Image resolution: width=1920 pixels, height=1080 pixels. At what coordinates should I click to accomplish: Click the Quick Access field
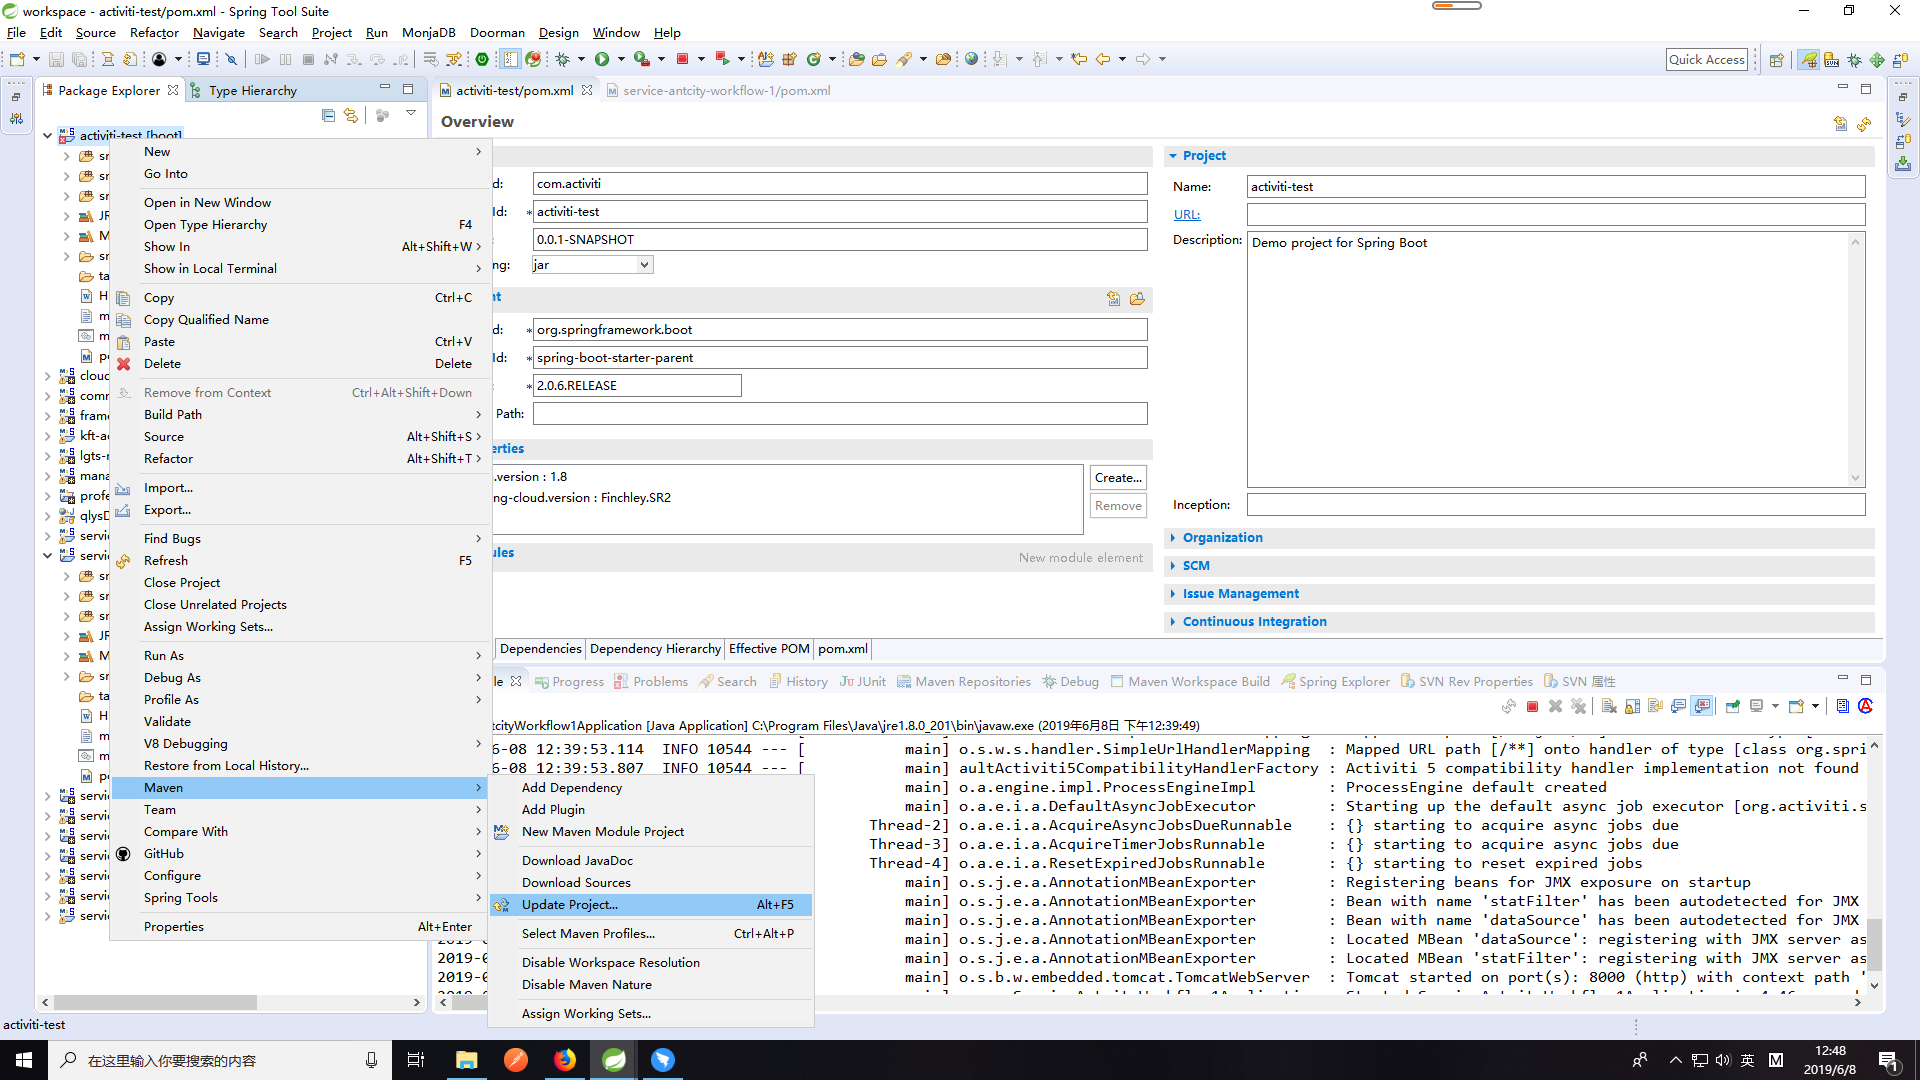pyautogui.click(x=1706, y=59)
